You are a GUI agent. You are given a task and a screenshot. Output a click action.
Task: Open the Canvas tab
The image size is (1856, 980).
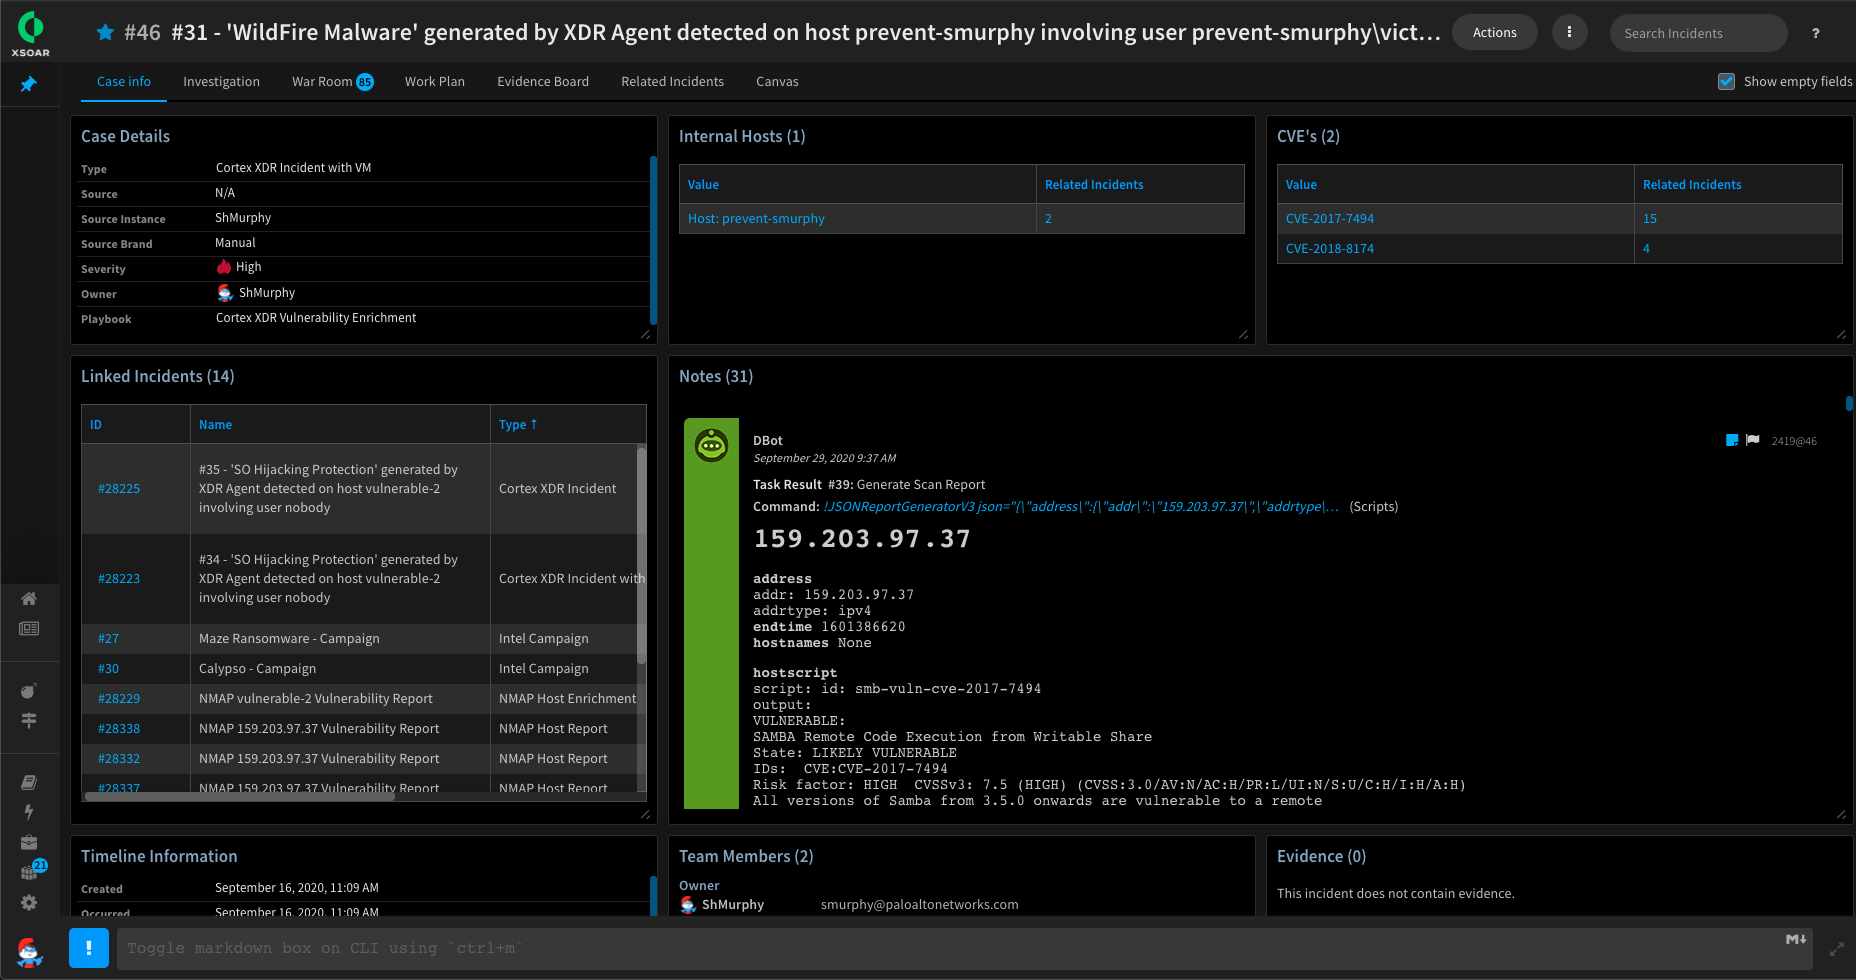tap(777, 82)
